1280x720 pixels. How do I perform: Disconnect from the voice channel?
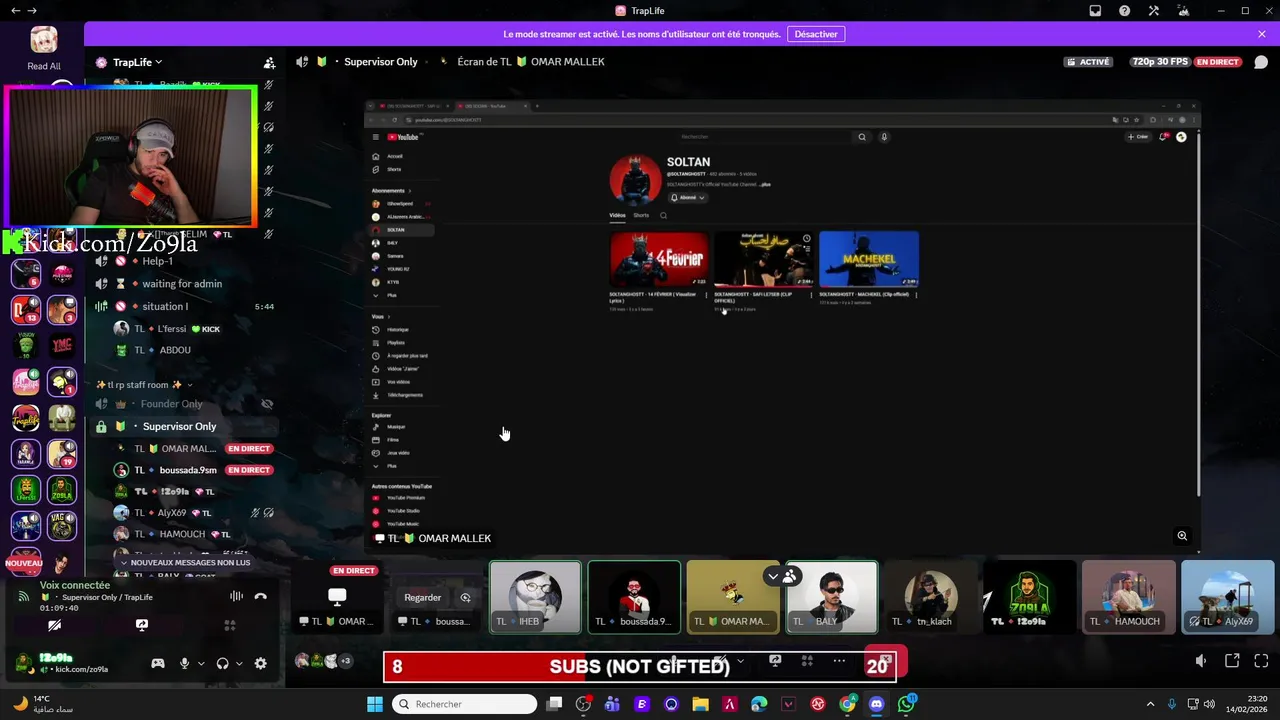[260, 596]
